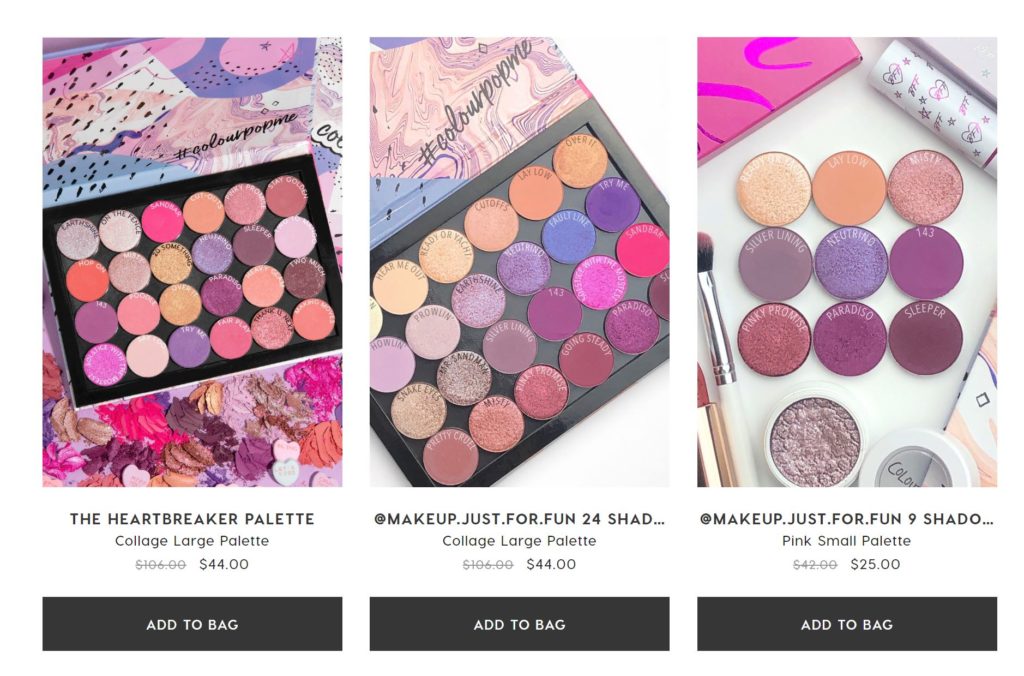Click the Heartbreaker Palette product image
Screen dimensions: 1024x676
click(x=192, y=262)
